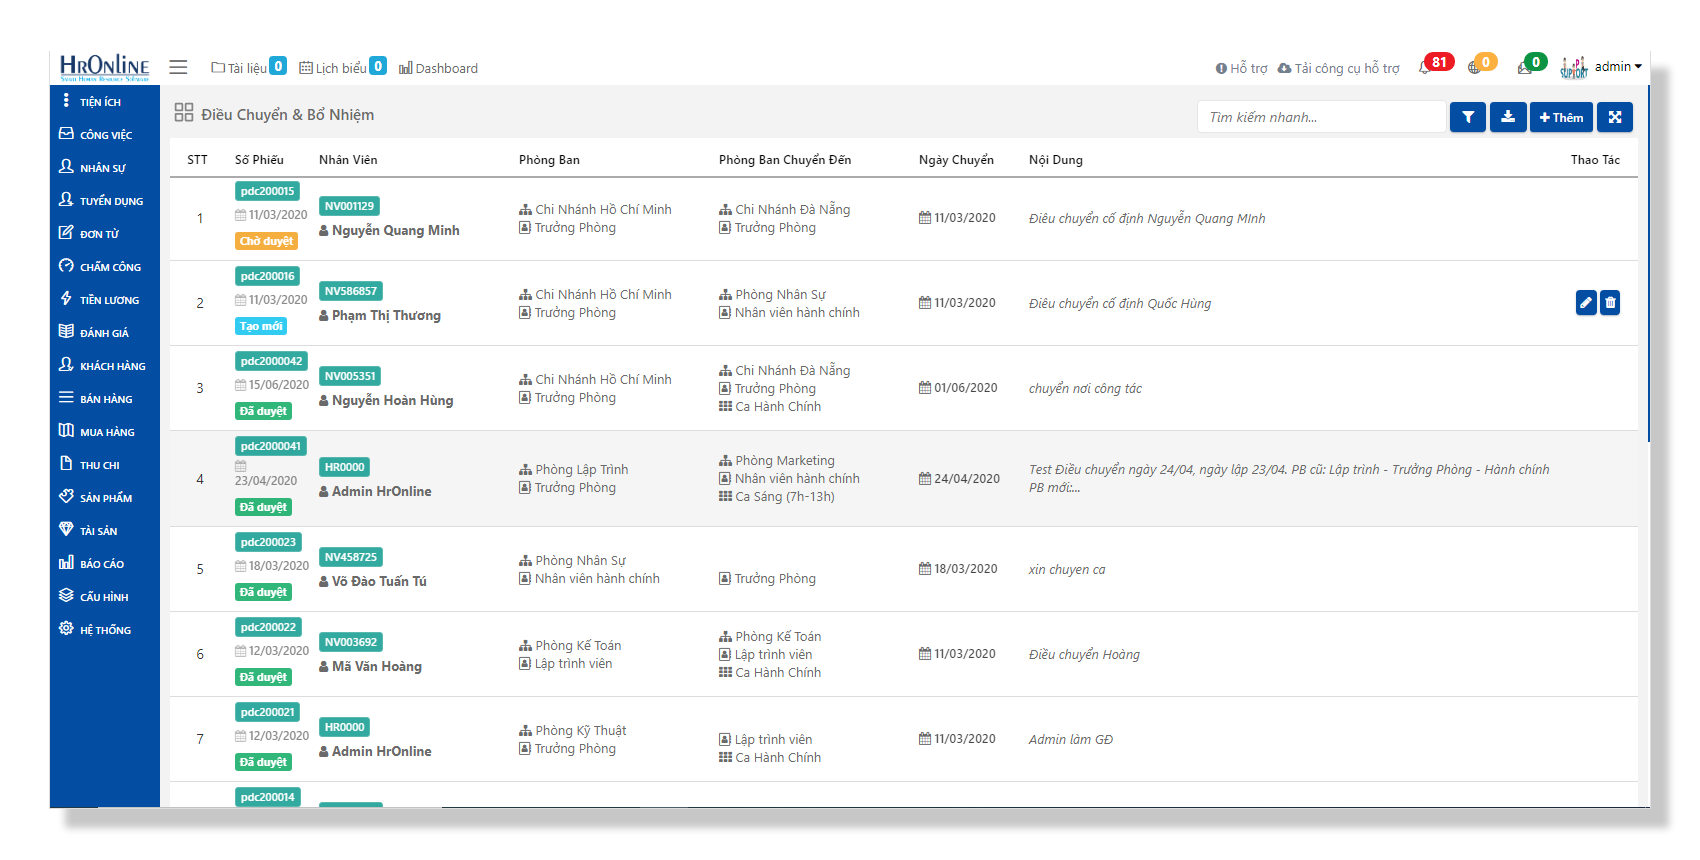Screen dimensions: 1700x860
Task: Open Tuyển dụng menu in sidebar
Action: [x=104, y=200]
